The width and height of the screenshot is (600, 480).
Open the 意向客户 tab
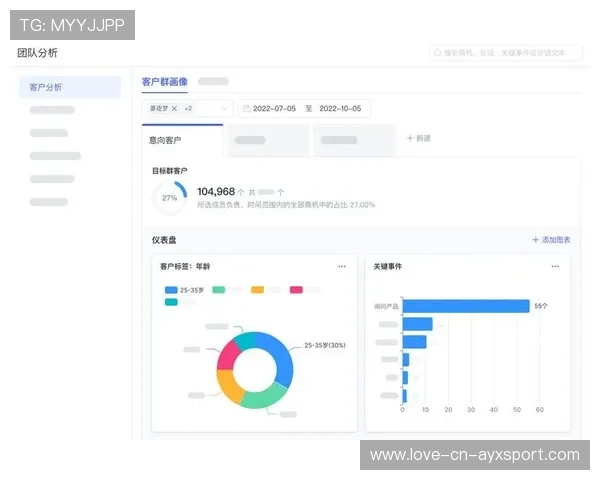tap(165, 140)
